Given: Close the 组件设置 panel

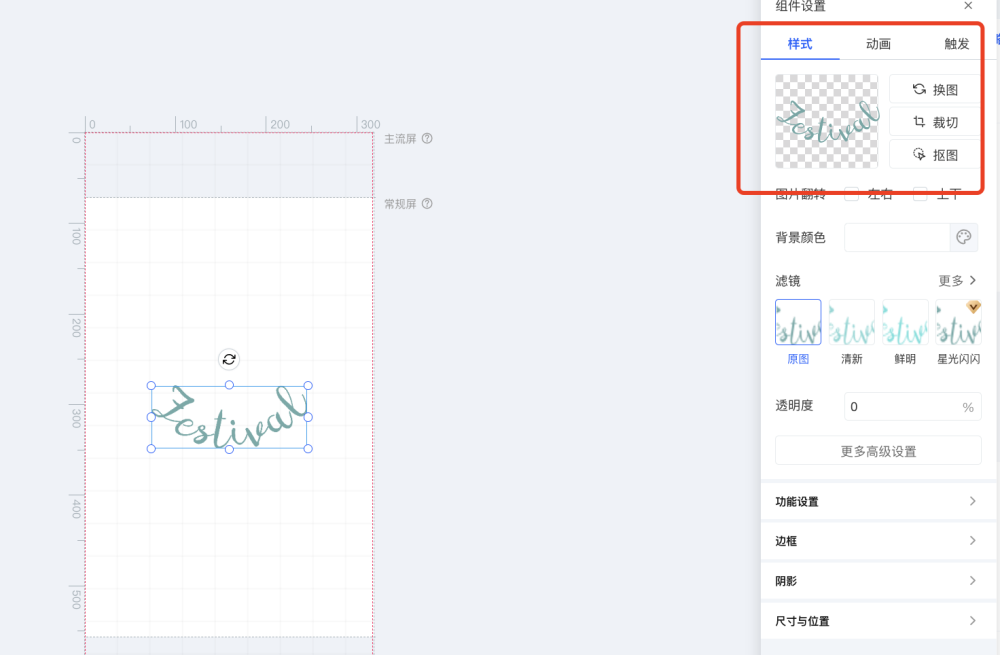Looking at the screenshot, I should [968, 6].
